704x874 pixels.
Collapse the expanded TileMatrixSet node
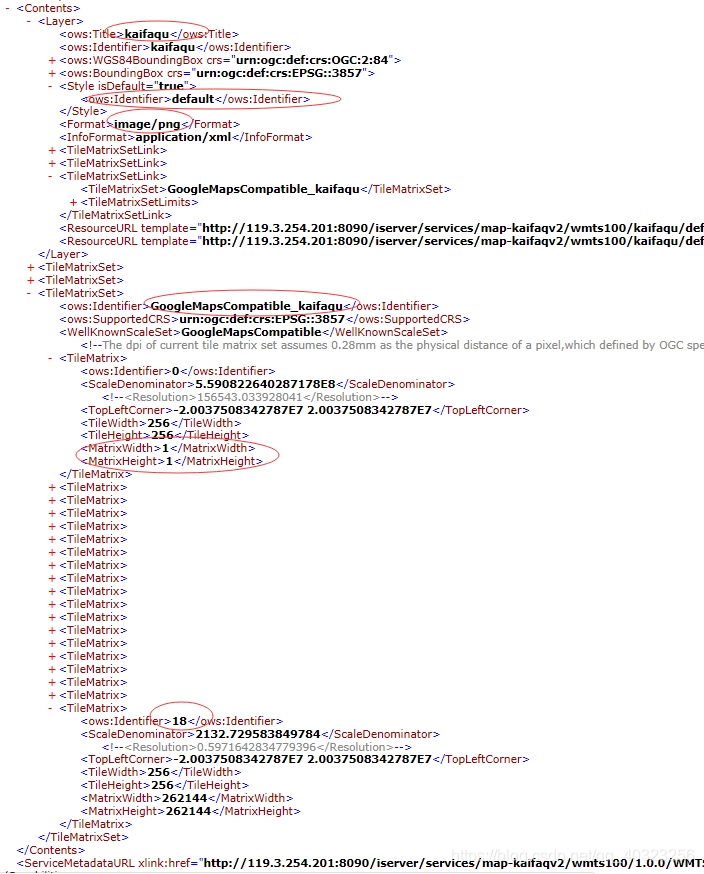29,293
